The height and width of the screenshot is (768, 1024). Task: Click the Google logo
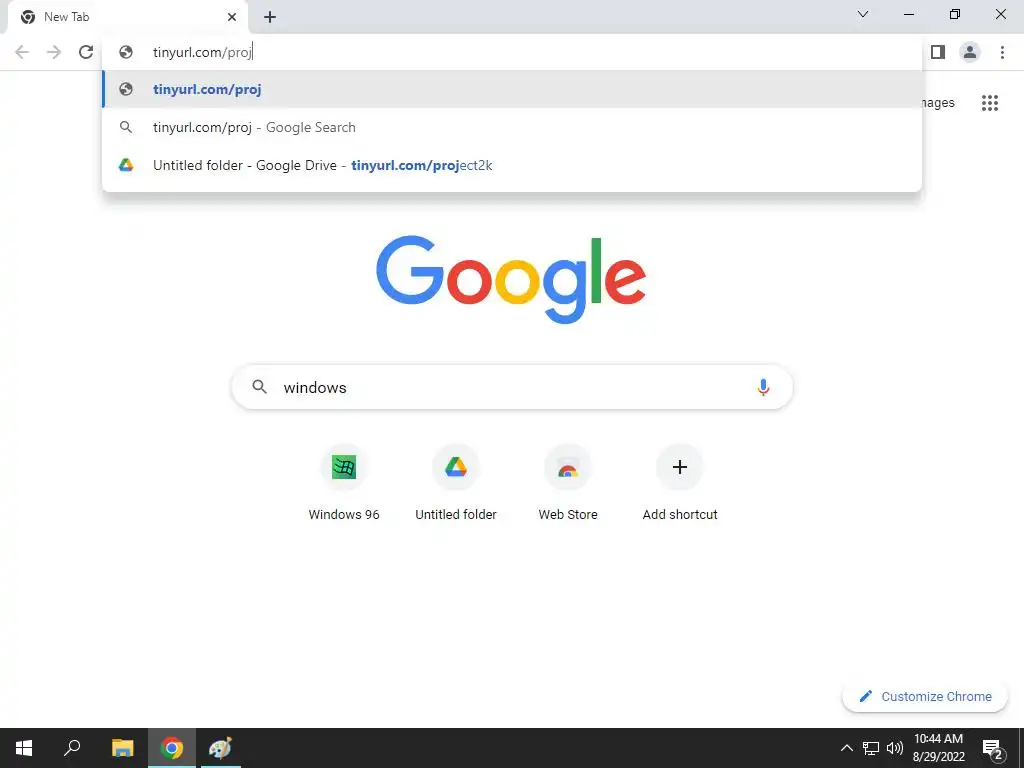511,280
